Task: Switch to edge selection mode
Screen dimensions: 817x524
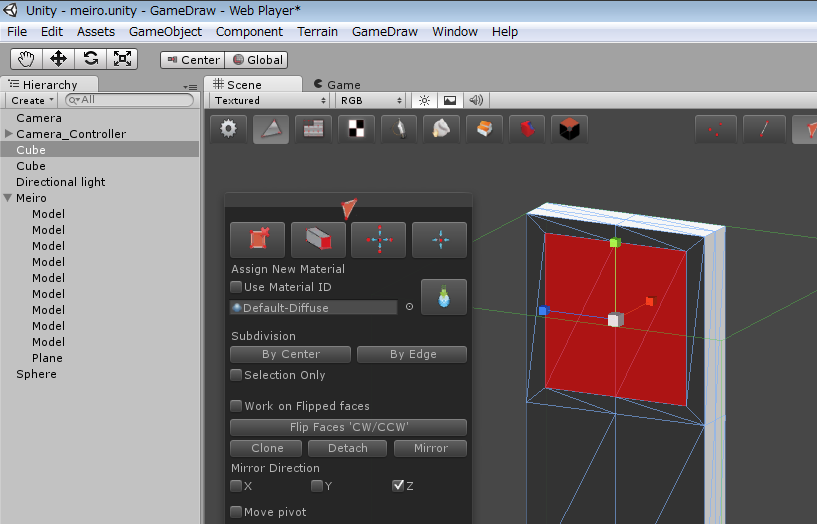Action: (x=764, y=129)
